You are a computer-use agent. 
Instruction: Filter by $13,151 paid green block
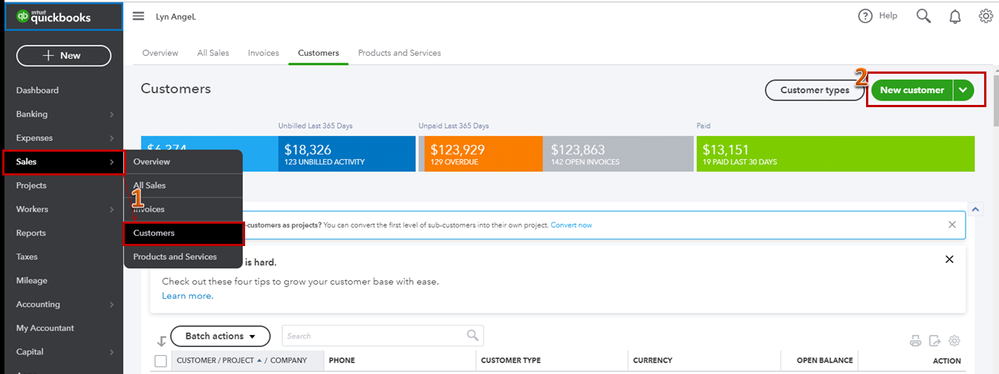[x=835, y=154]
